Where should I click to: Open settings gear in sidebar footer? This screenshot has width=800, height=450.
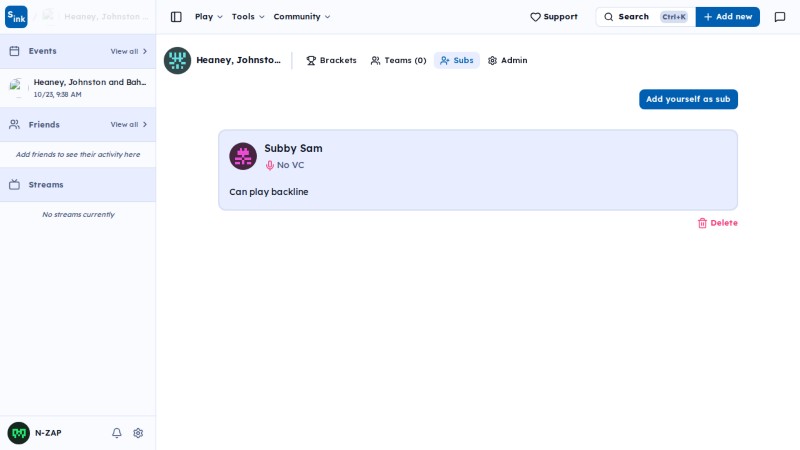click(x=138, y=433)
